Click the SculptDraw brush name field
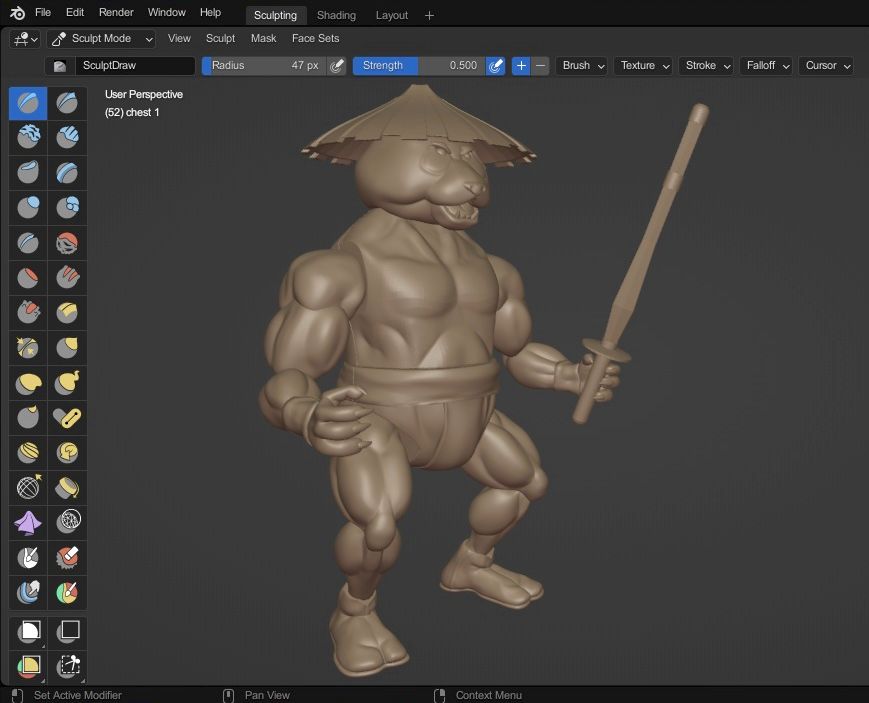The width and height of the screenshot is (869, 703). click(134, 66)
